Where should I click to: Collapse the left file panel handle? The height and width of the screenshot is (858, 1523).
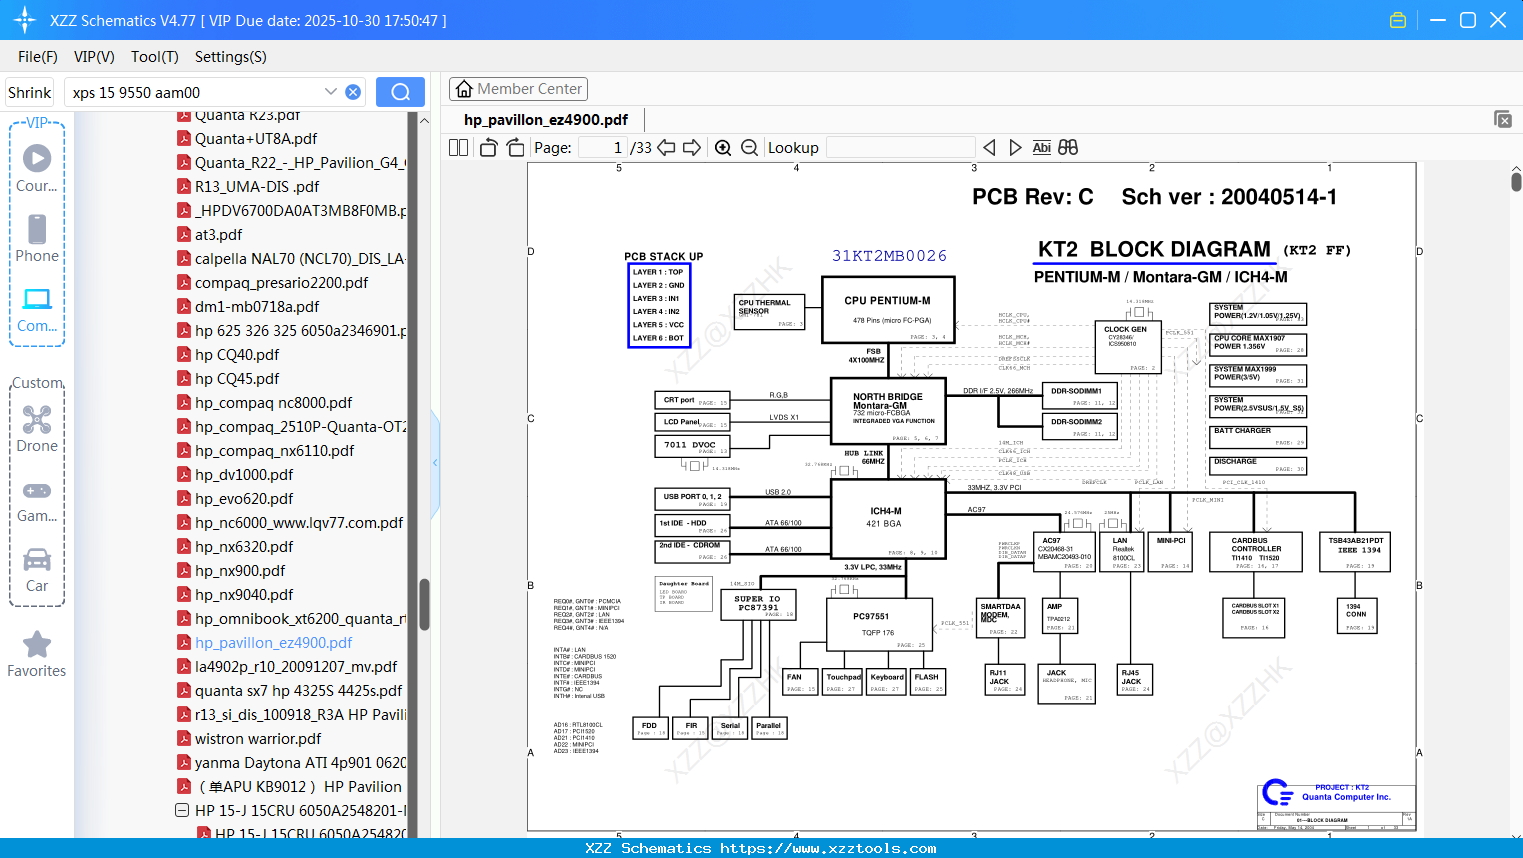click(x=435, y=463)
